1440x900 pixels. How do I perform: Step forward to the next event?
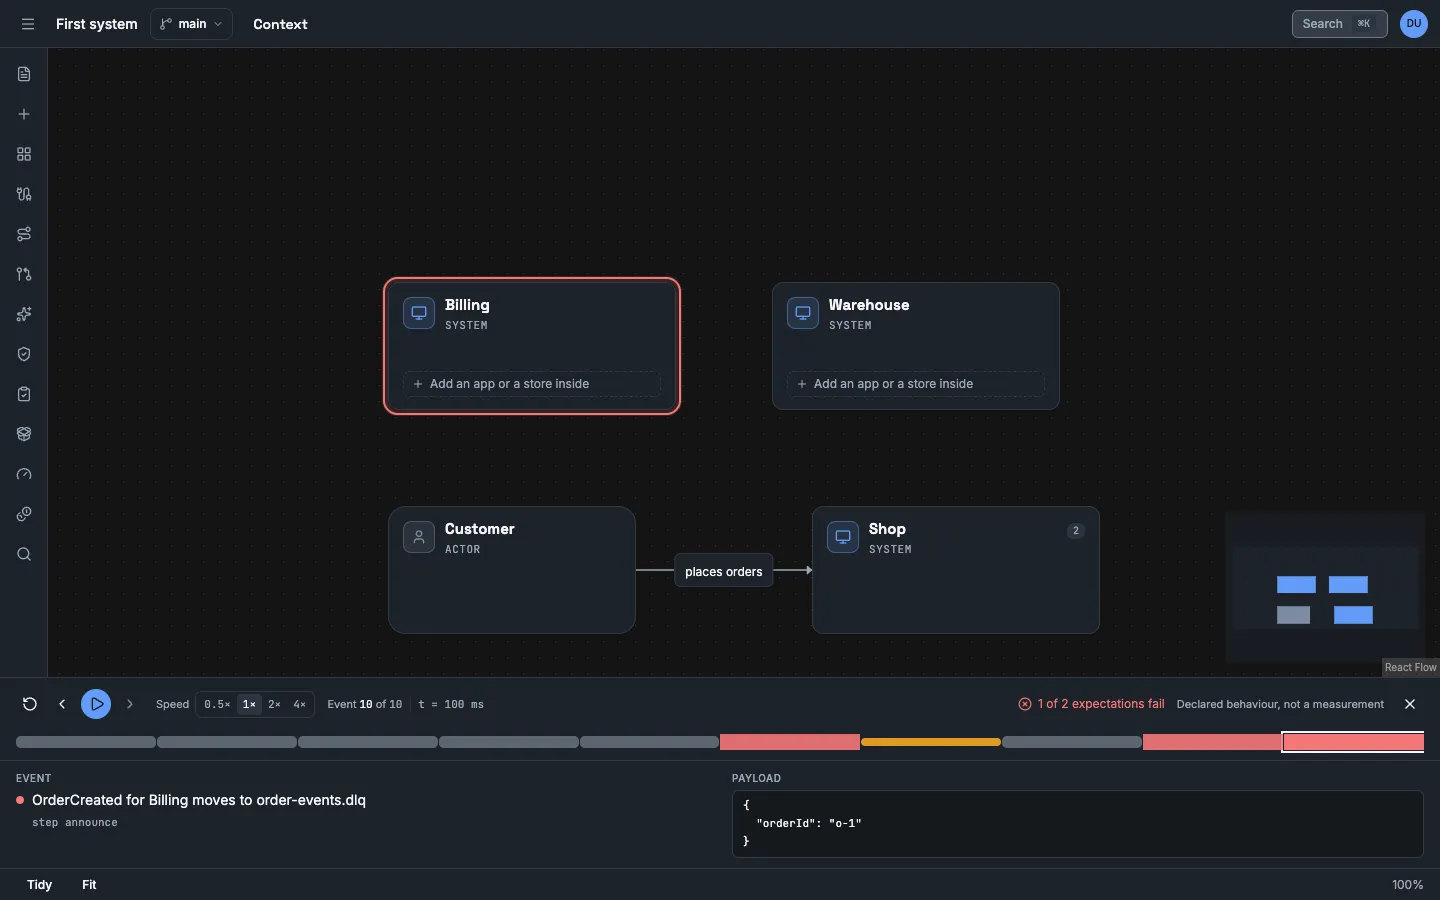tap(130, 704)
